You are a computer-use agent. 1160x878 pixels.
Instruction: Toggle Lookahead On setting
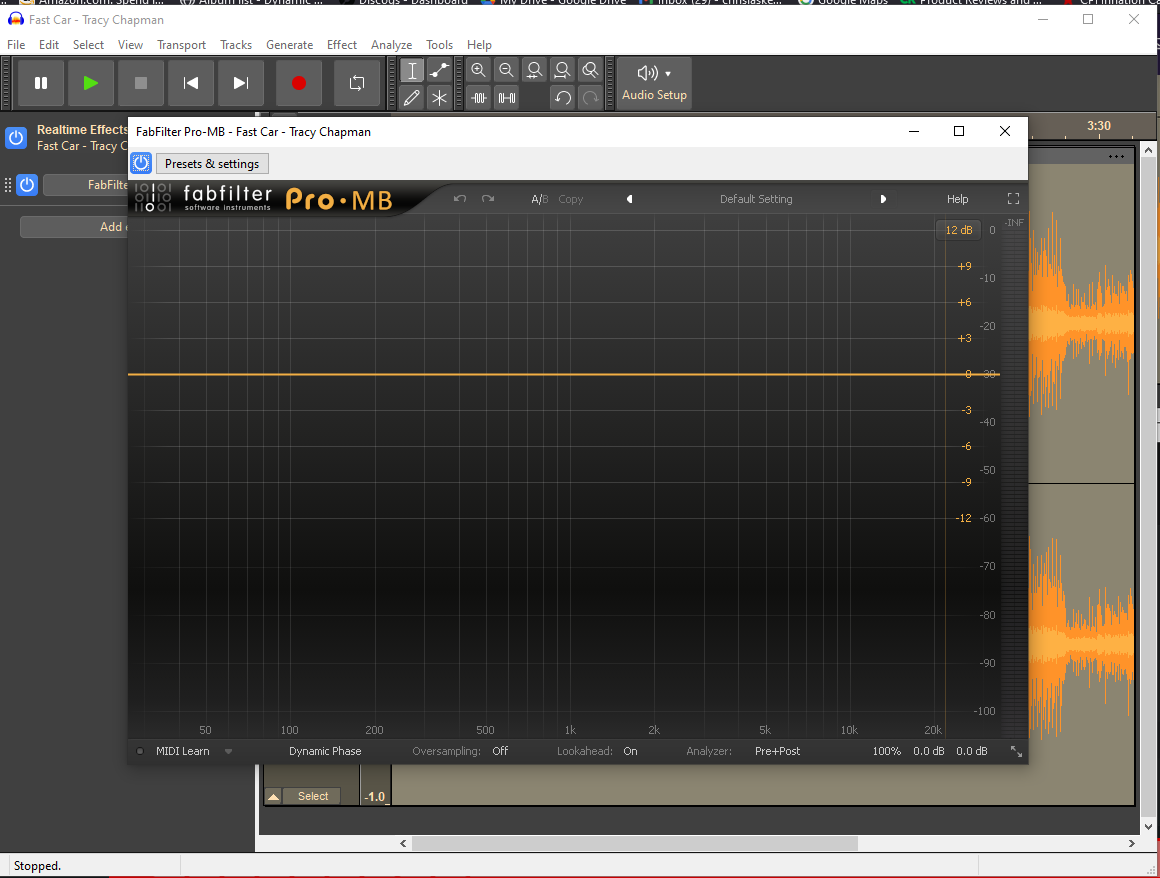[630, 751]
